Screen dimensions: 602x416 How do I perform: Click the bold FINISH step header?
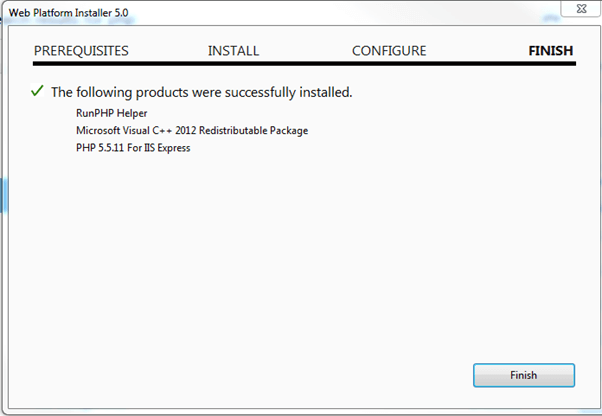[x=550, y=51]
